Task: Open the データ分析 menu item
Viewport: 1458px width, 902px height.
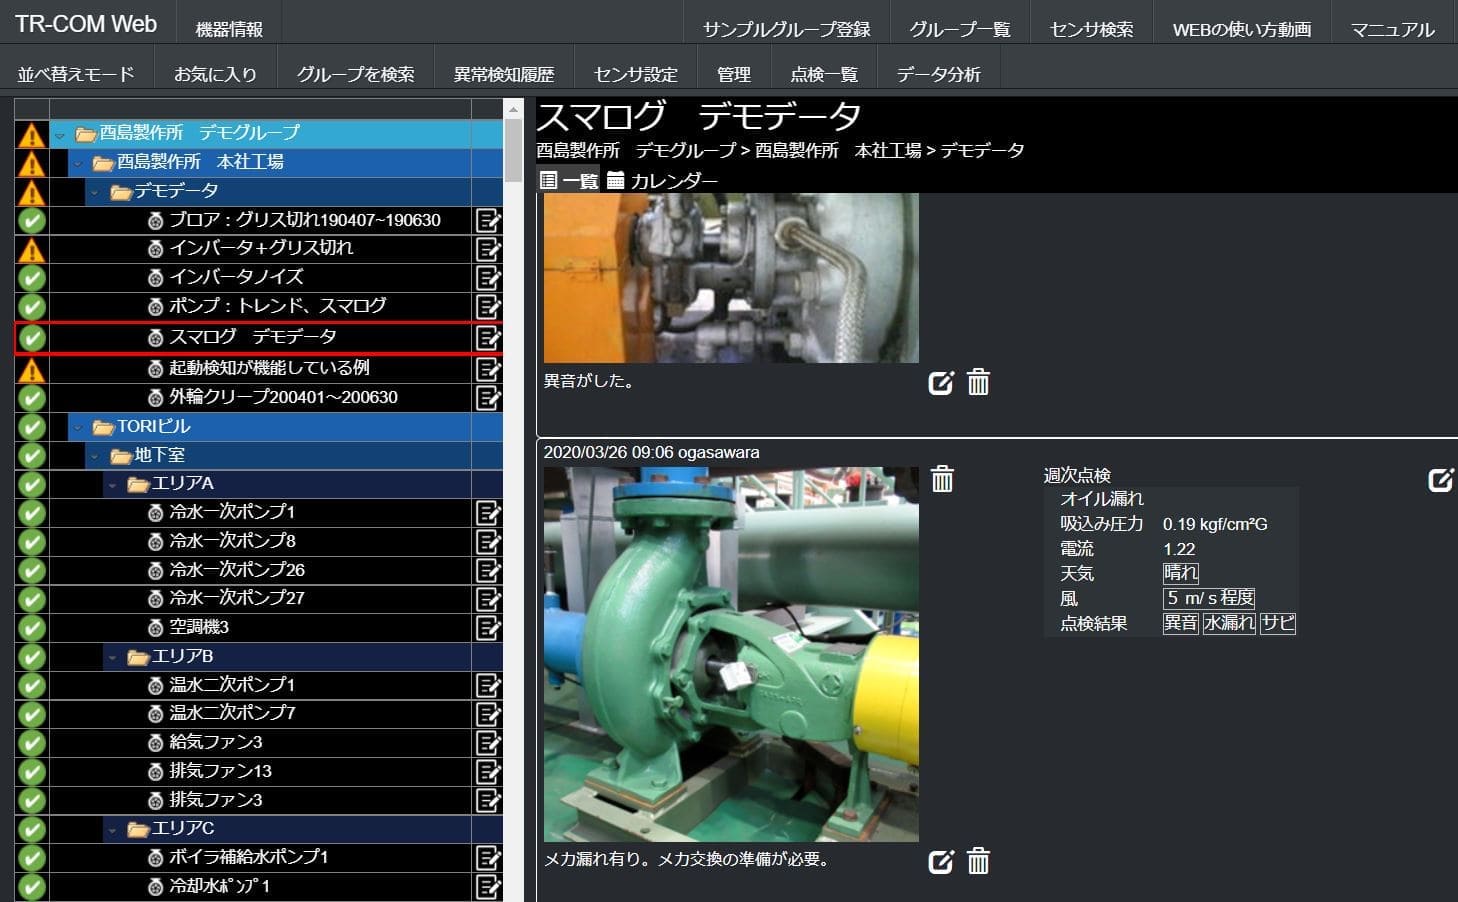Action: click(x=938, y=74)
